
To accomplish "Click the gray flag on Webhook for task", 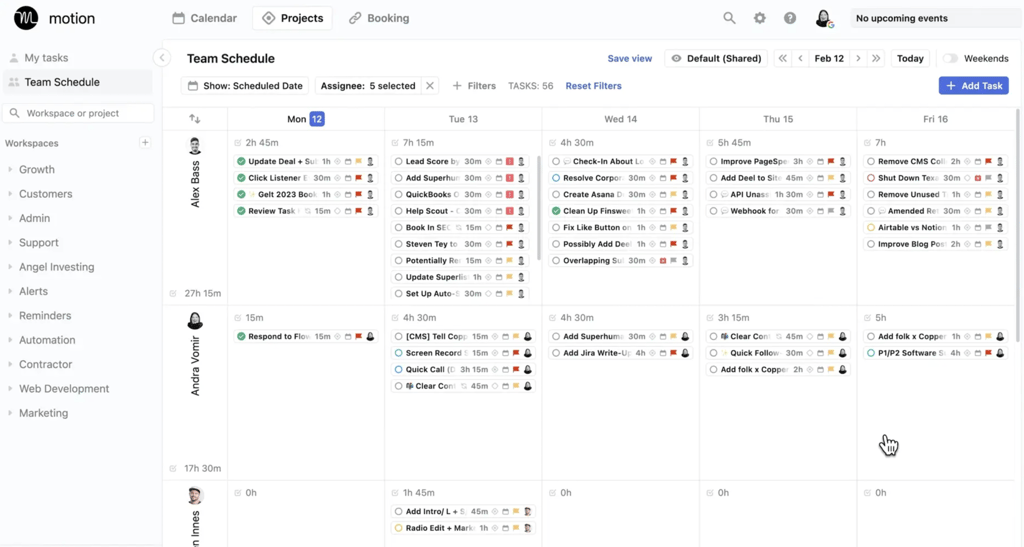I will [831, 211].
